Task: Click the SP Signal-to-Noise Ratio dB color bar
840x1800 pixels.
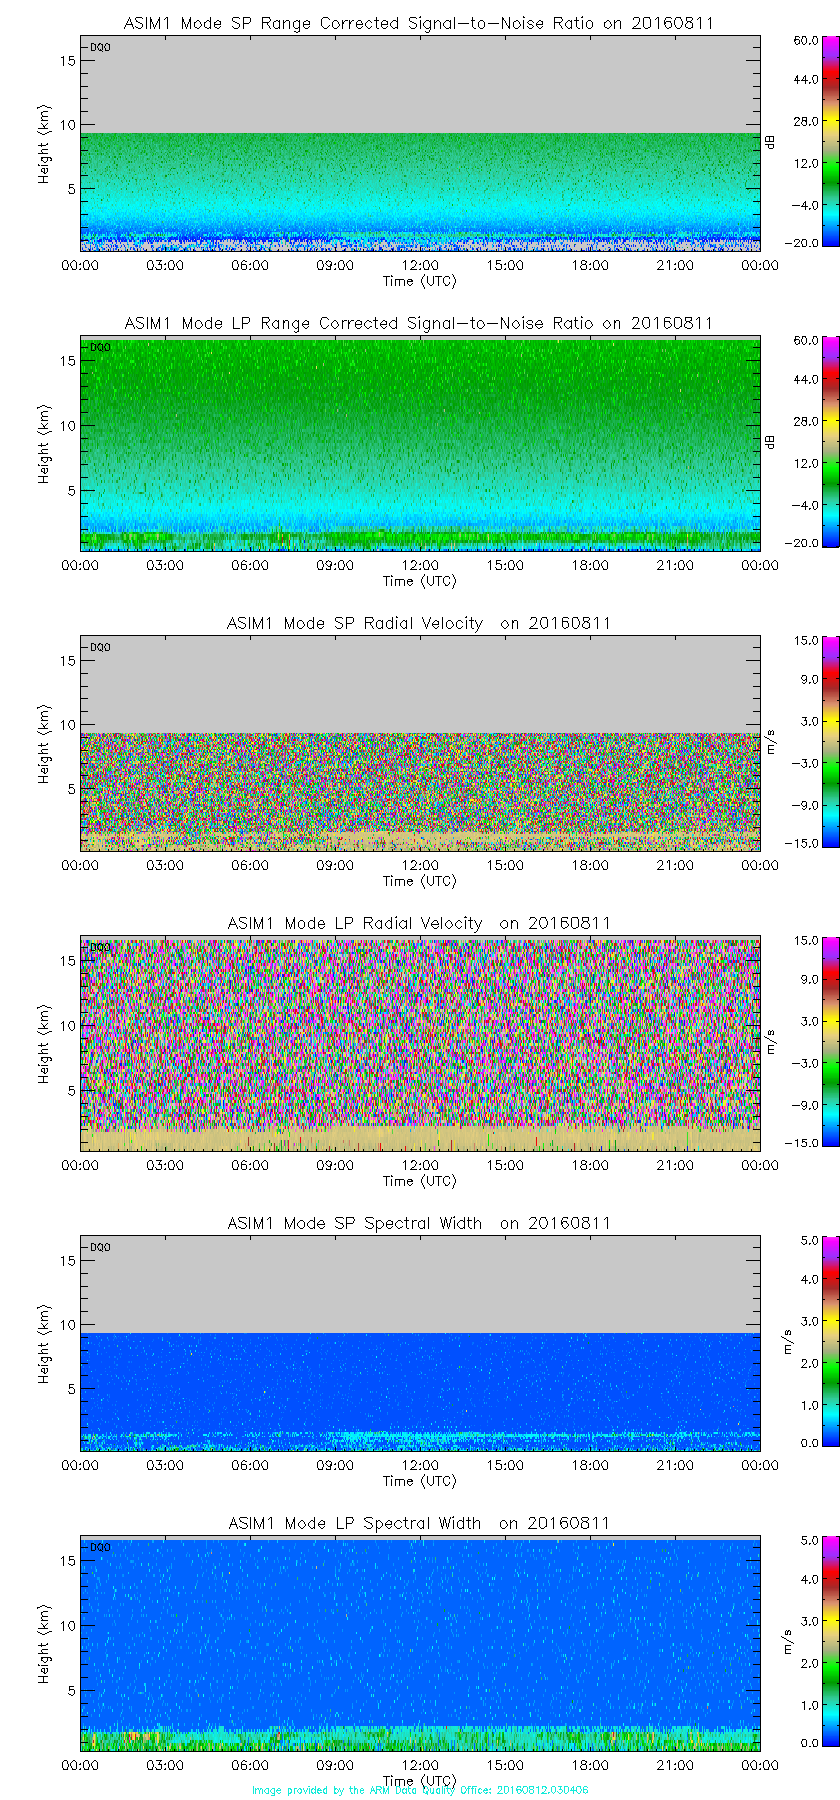Action: [805, 141]
